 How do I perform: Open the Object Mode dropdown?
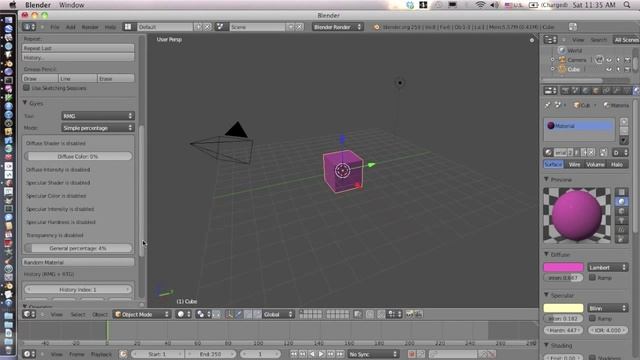pyautogui.click(x=142, y=314)
